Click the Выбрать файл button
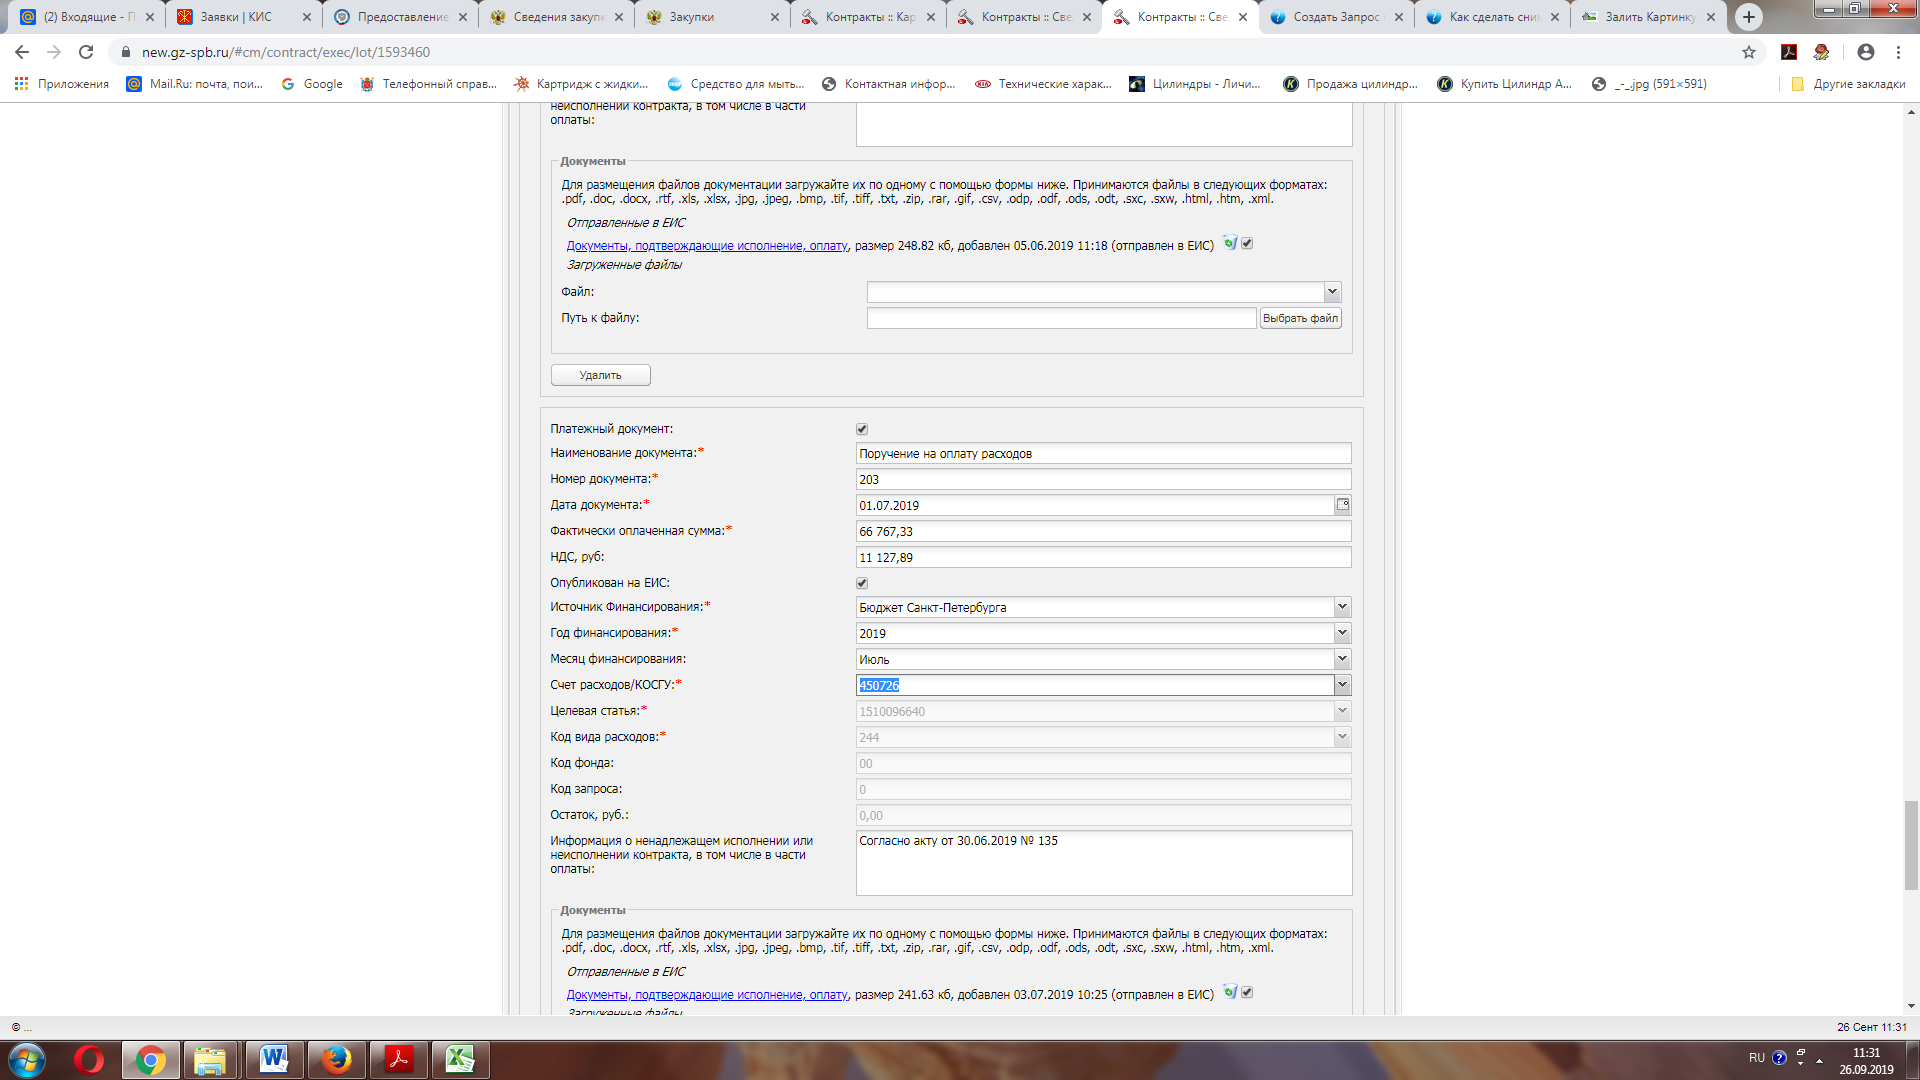1920x1080 pixels. click(1300, 318)
